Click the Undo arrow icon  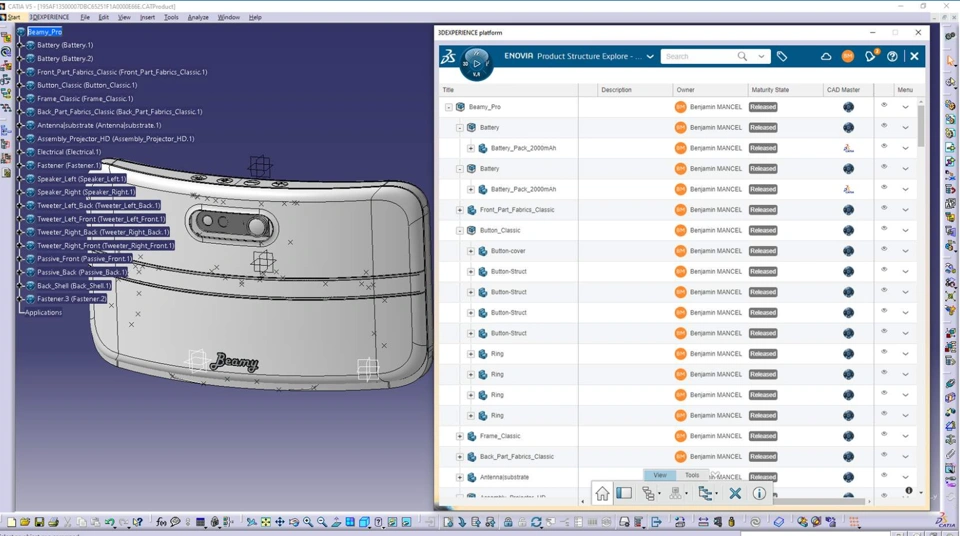(x=110, y=523)
